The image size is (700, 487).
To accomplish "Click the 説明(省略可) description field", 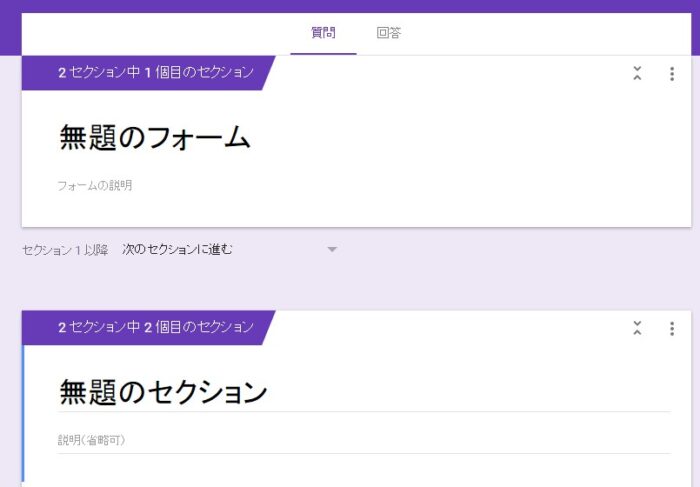I will (364, 440).
